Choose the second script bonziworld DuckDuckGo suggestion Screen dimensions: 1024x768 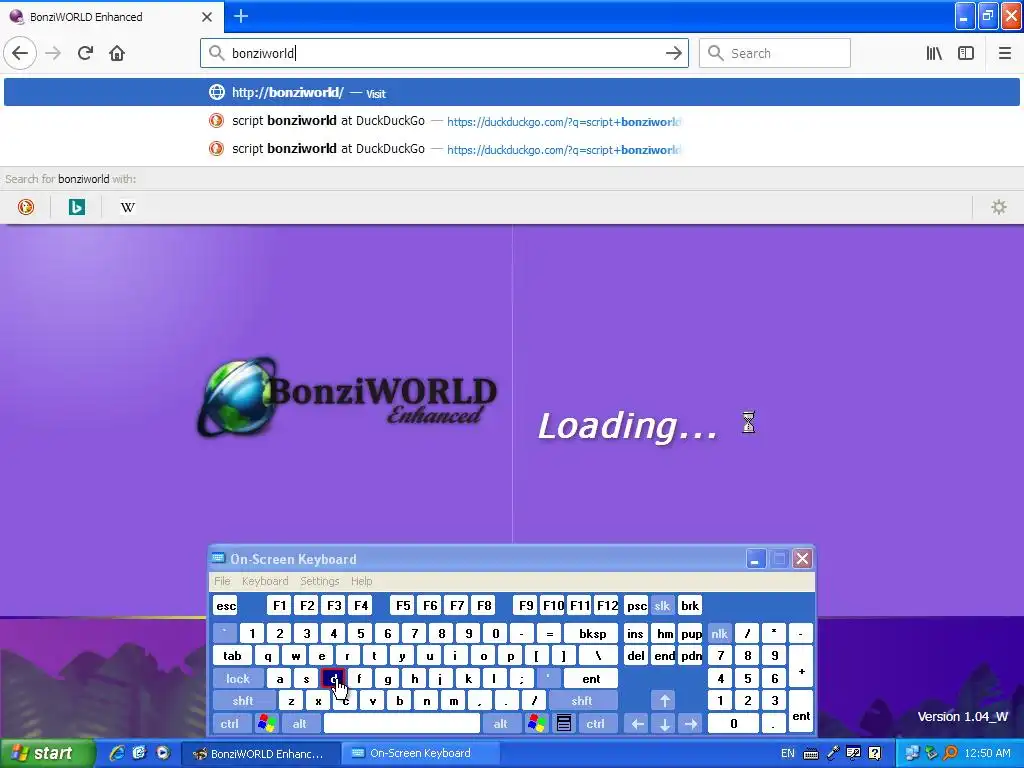click(x=512, y=149)
